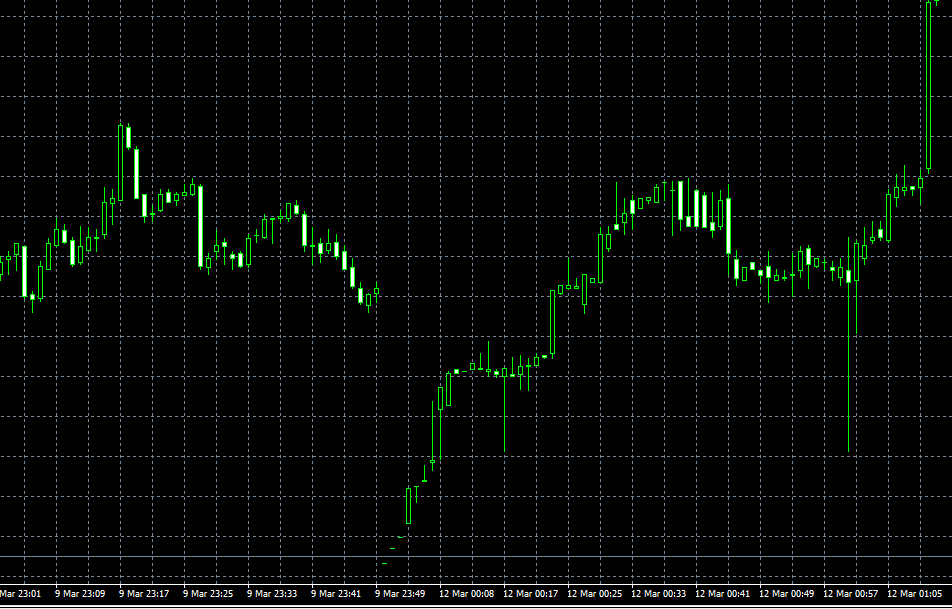Click the 12 Mar 01:05 time label
952x609 pixels.
click(915, 593)
